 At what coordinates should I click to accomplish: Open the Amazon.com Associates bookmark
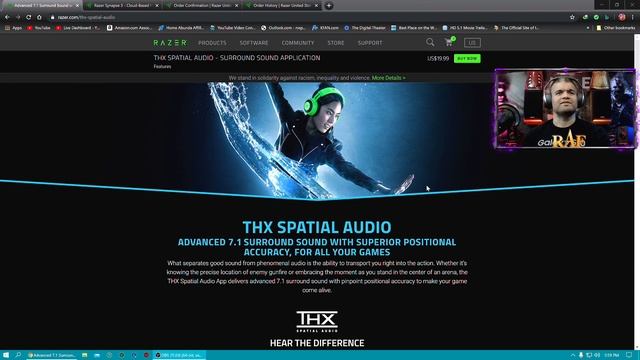click(x=129, y=28)
